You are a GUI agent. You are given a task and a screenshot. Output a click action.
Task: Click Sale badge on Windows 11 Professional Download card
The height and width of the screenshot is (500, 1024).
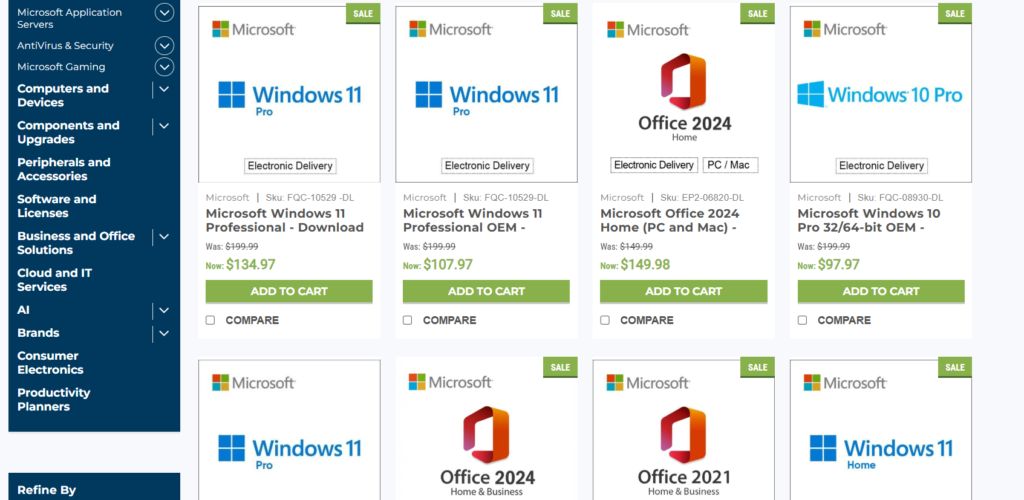tap(363, 14)
